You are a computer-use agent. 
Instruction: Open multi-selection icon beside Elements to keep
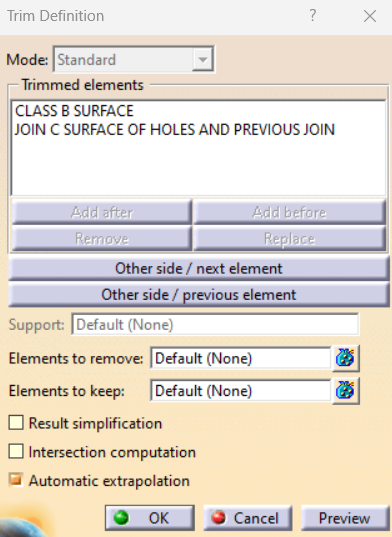point(345,391)
